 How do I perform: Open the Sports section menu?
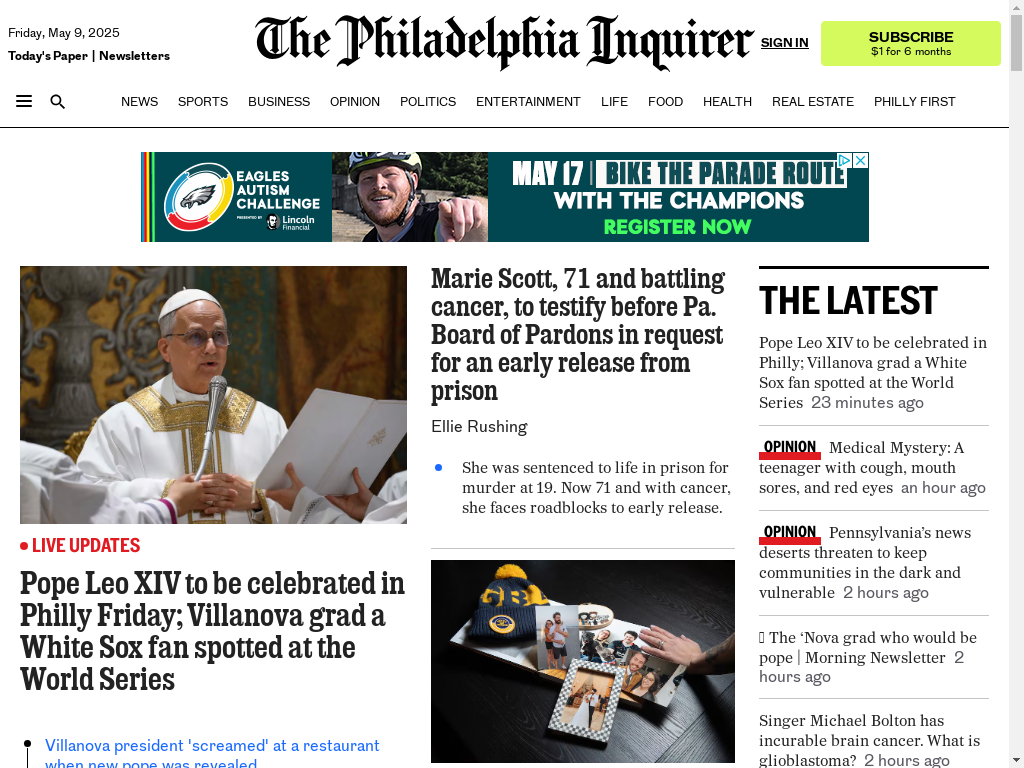tap(202, 102)
